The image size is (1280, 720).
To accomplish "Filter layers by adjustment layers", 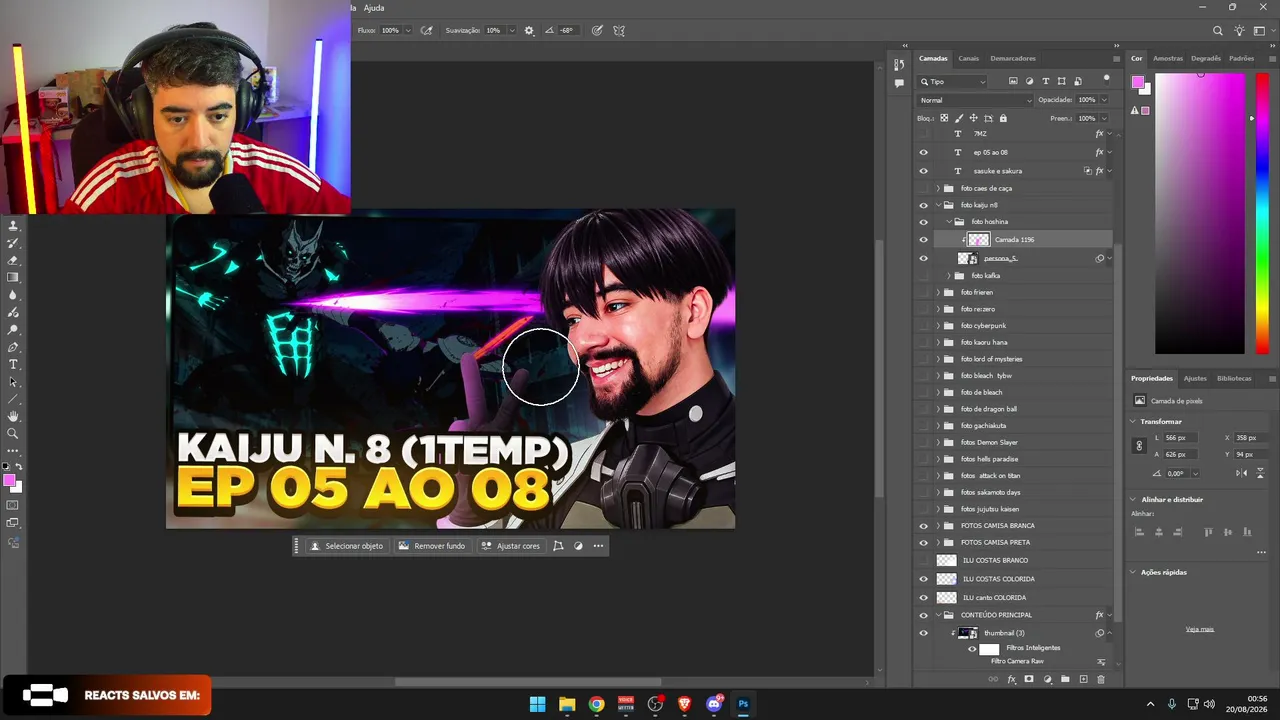I will (1029, 81).
